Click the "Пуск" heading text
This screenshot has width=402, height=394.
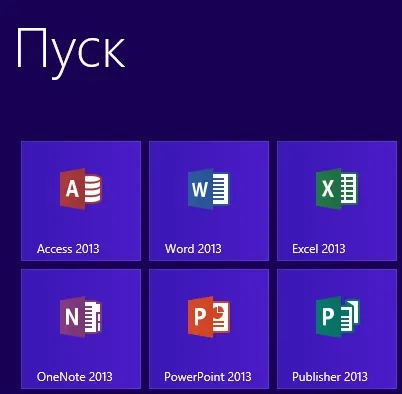71,53
